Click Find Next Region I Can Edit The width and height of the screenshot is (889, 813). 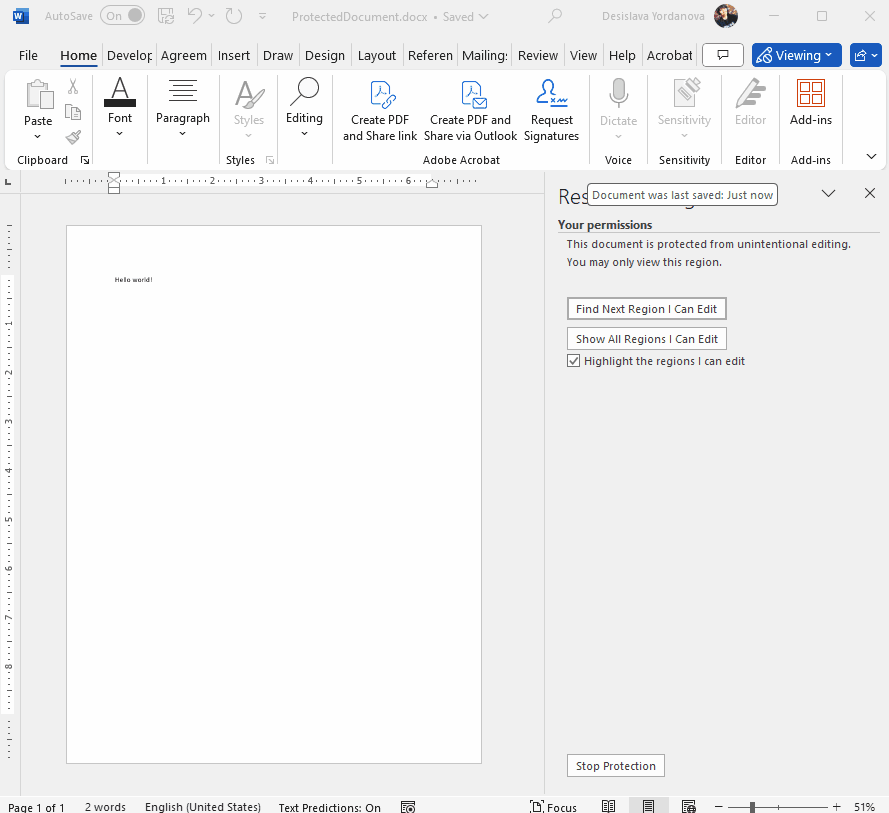click(646, 309)
